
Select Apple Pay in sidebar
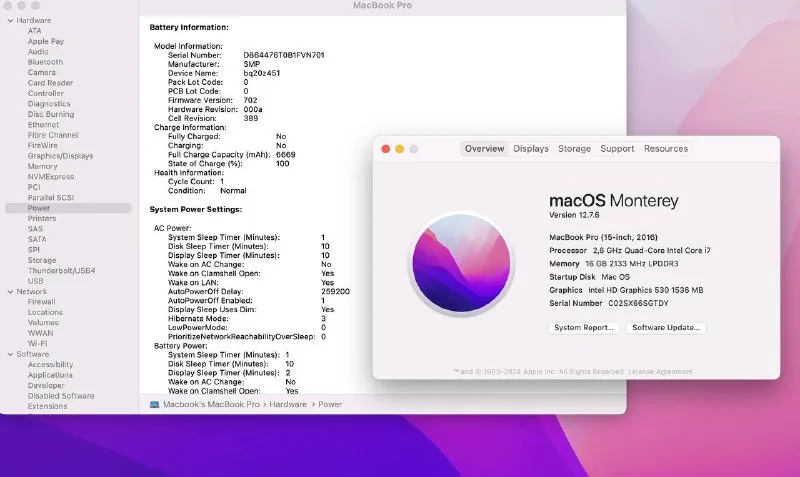(x=46, y=41)
